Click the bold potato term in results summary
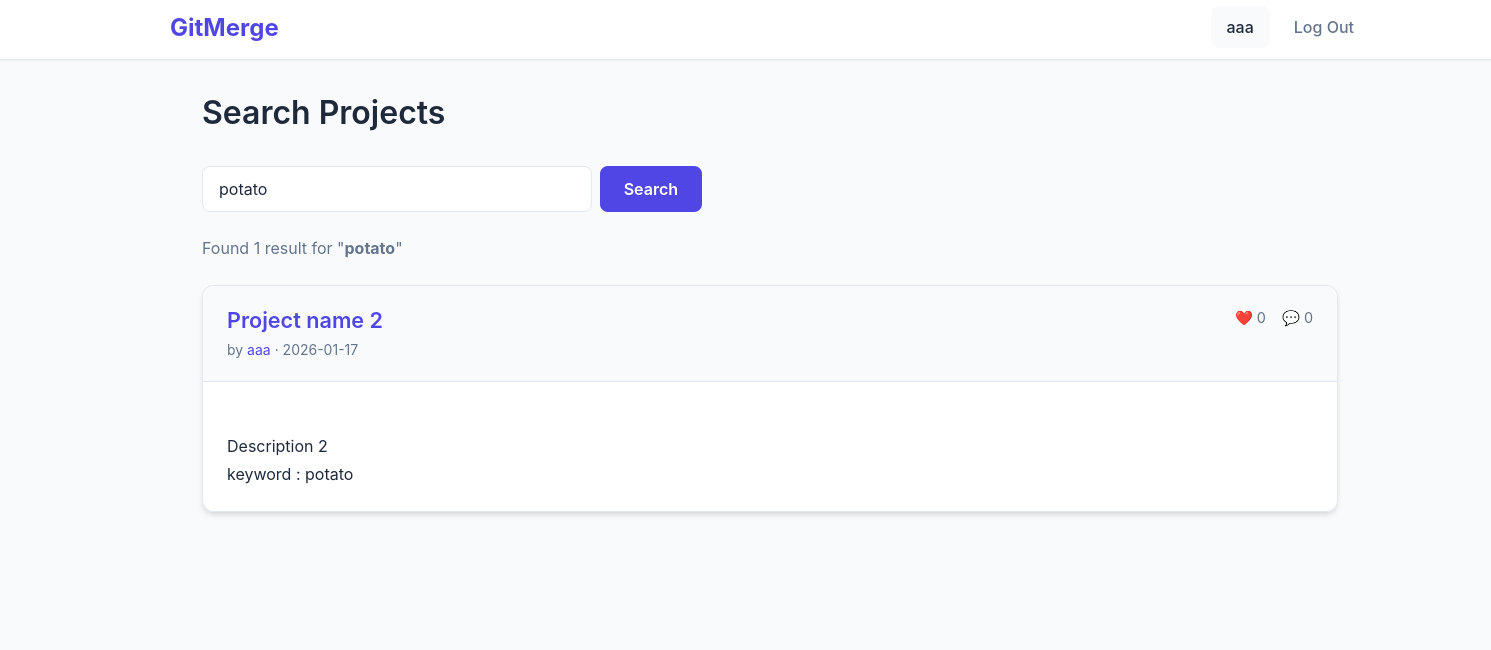1491x650 pixels. (370, 248)
